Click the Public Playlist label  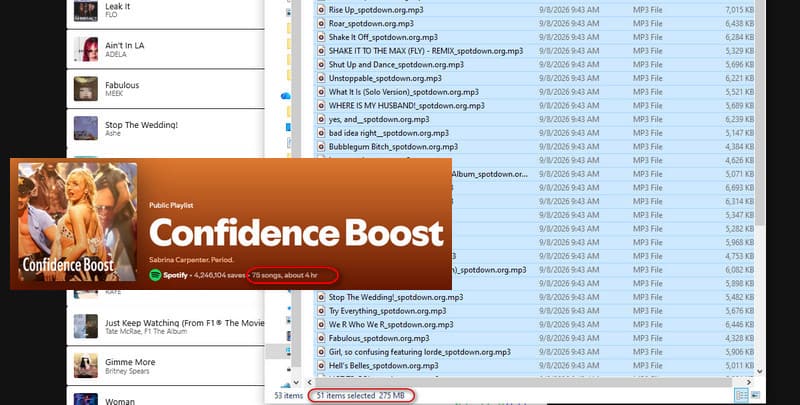click(x=171, y=205)
